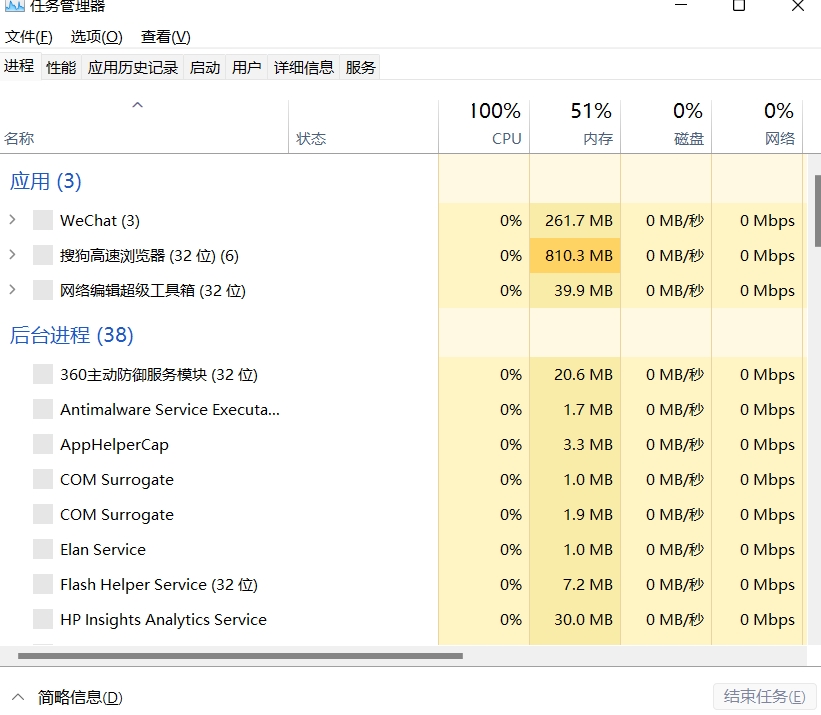The height and width of the screenshot is (715, 821).
Task: Click the 360主动防御服务模块 icon
Action: click(x=43, y=375)
